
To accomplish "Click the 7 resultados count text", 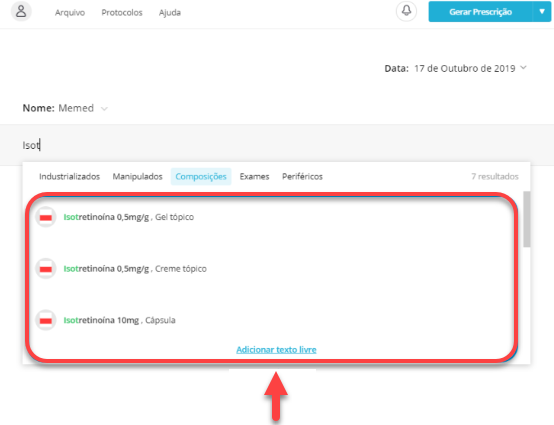I will [495, 176].
